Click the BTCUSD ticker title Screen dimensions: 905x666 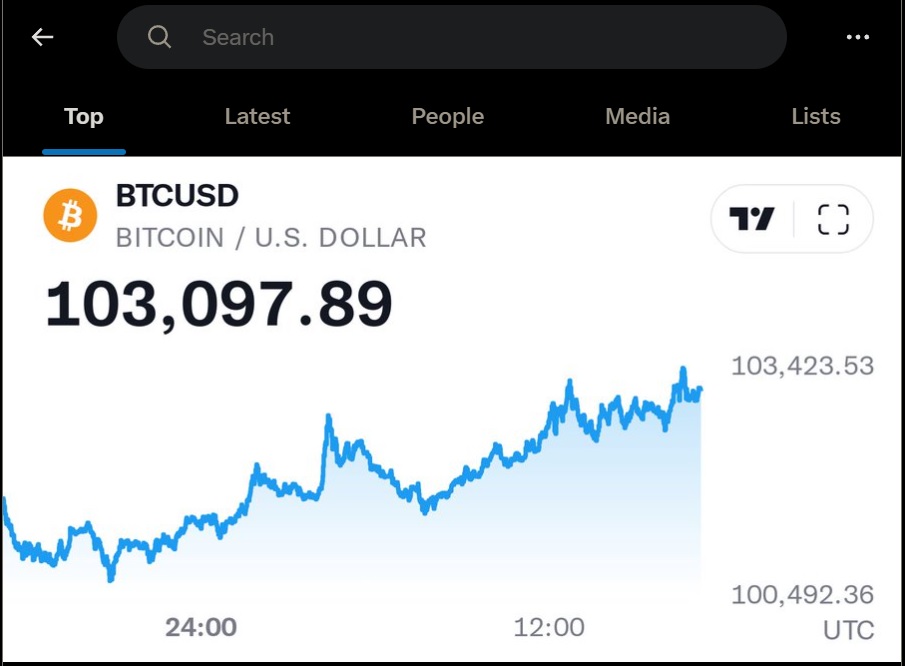tap(177, 195)
